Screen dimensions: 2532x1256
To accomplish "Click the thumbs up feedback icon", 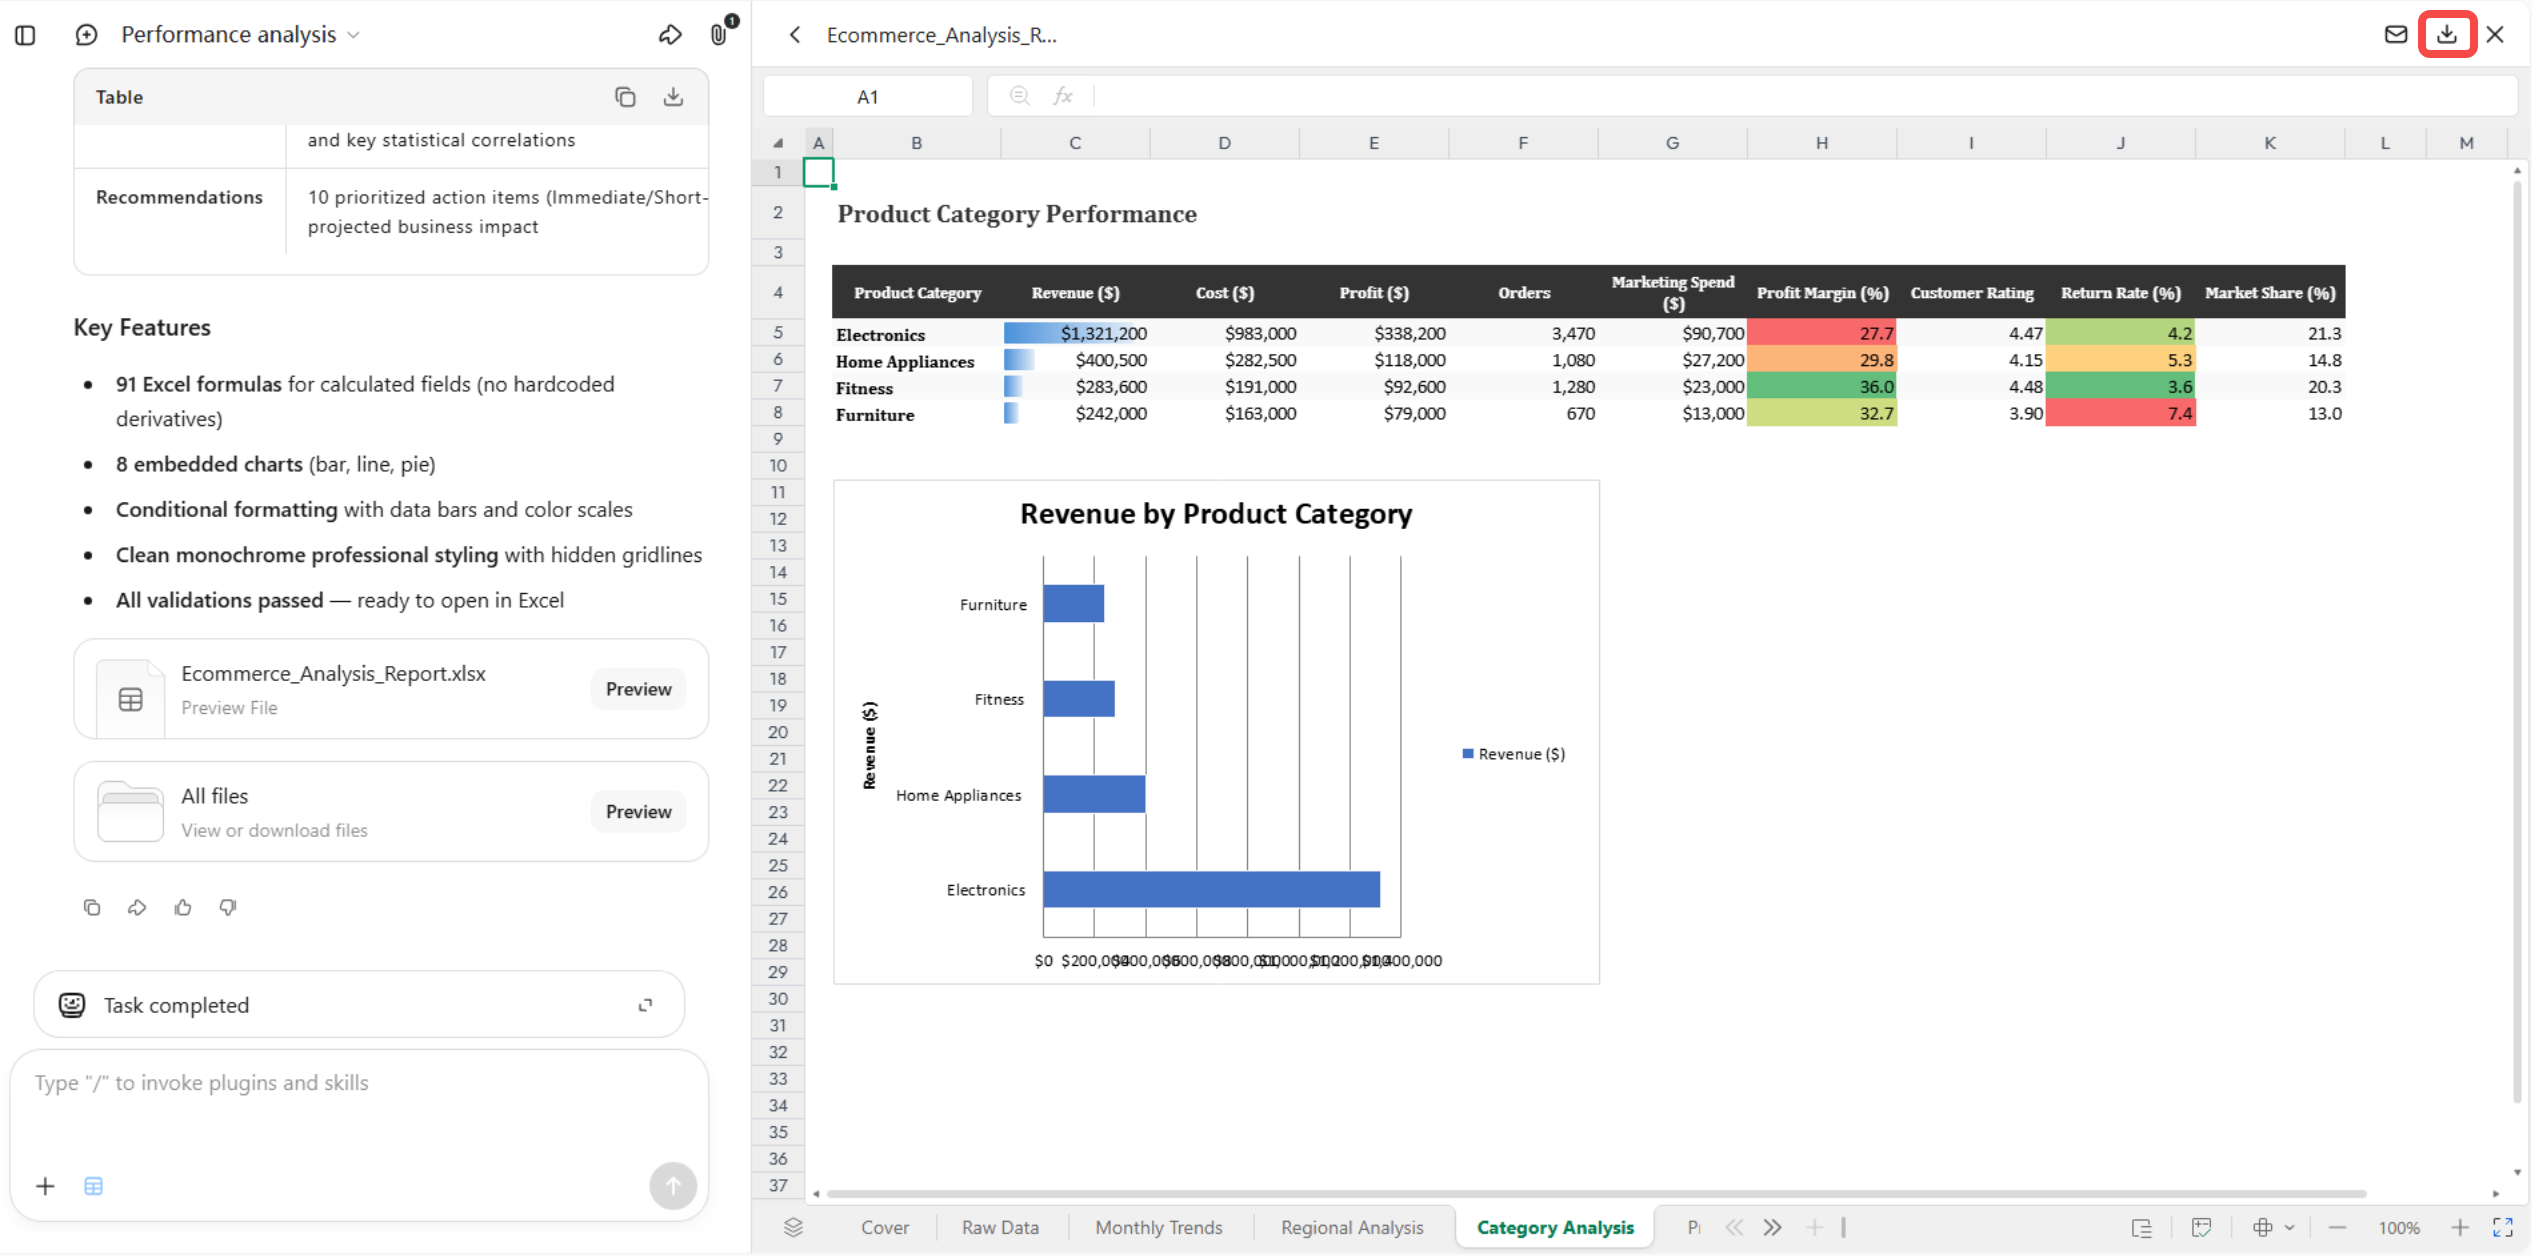I will point(183,907).
